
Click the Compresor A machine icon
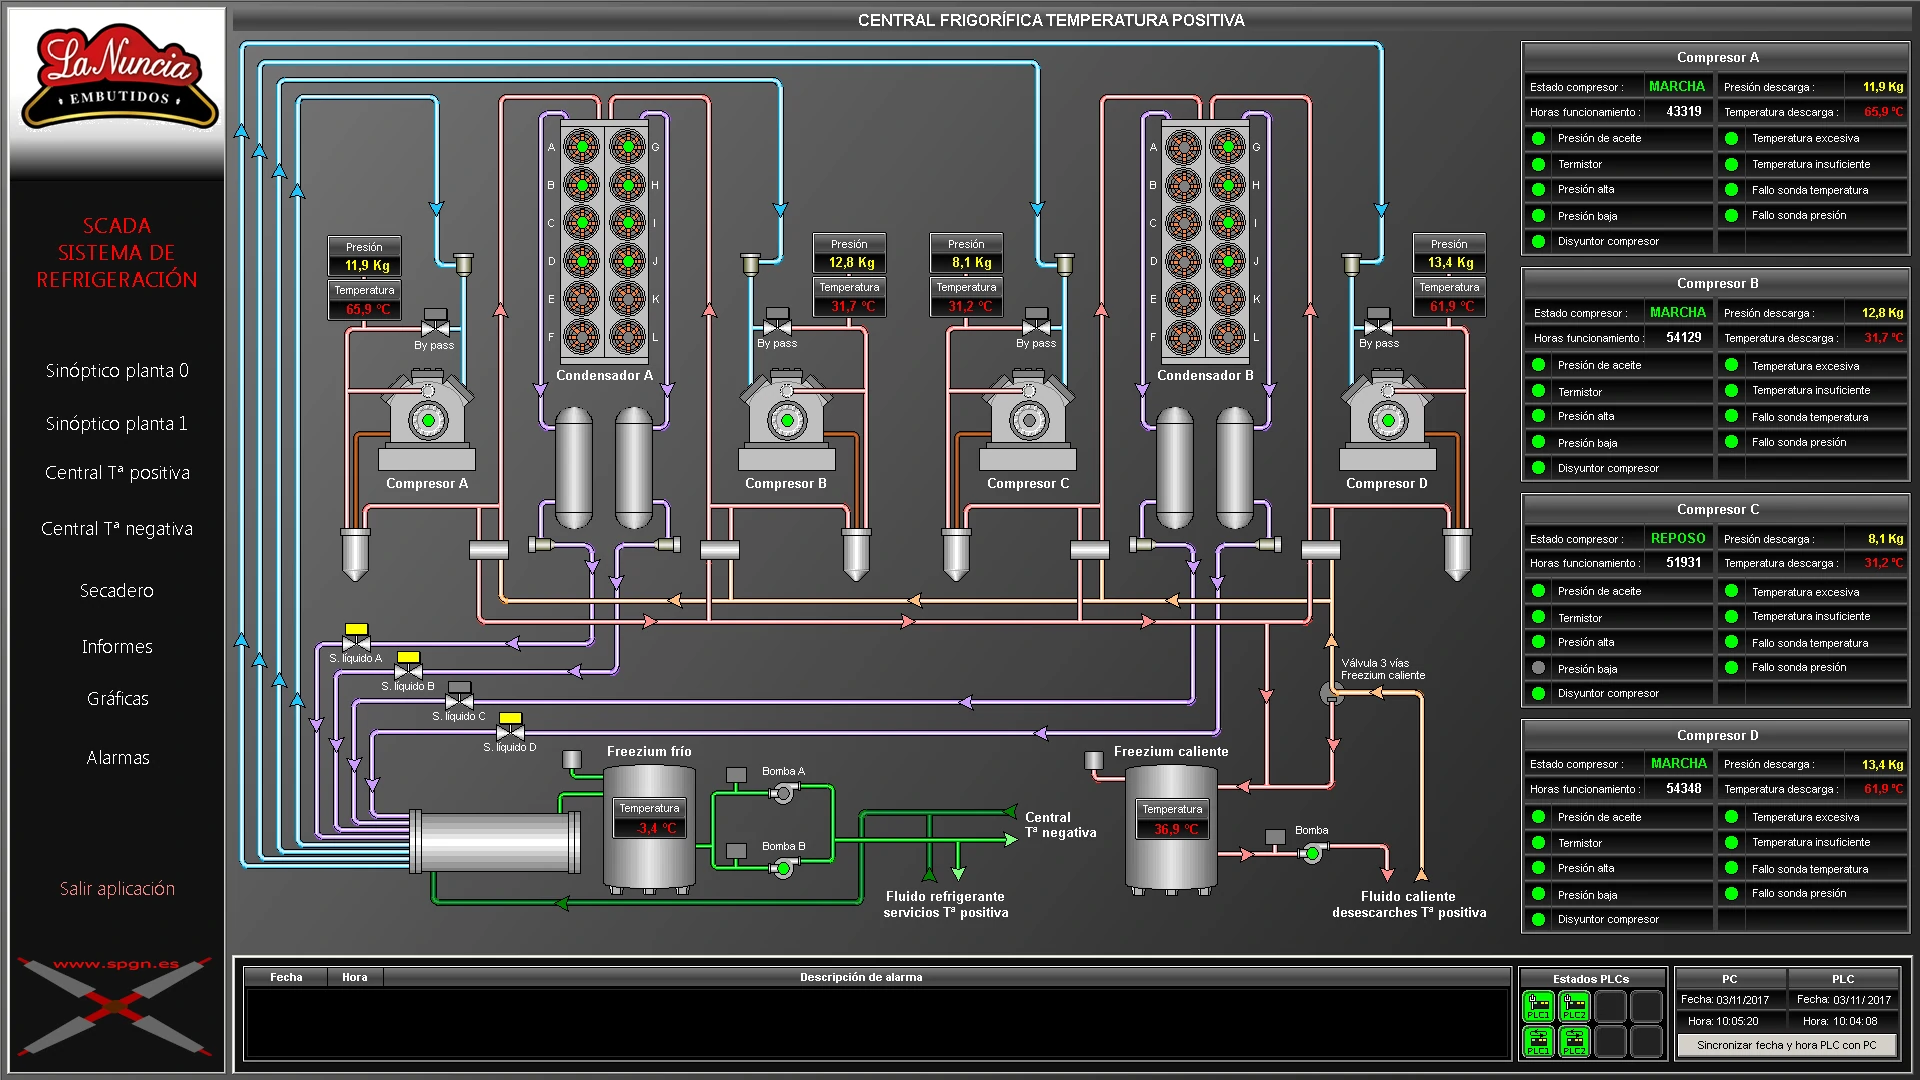click(427, 420)
